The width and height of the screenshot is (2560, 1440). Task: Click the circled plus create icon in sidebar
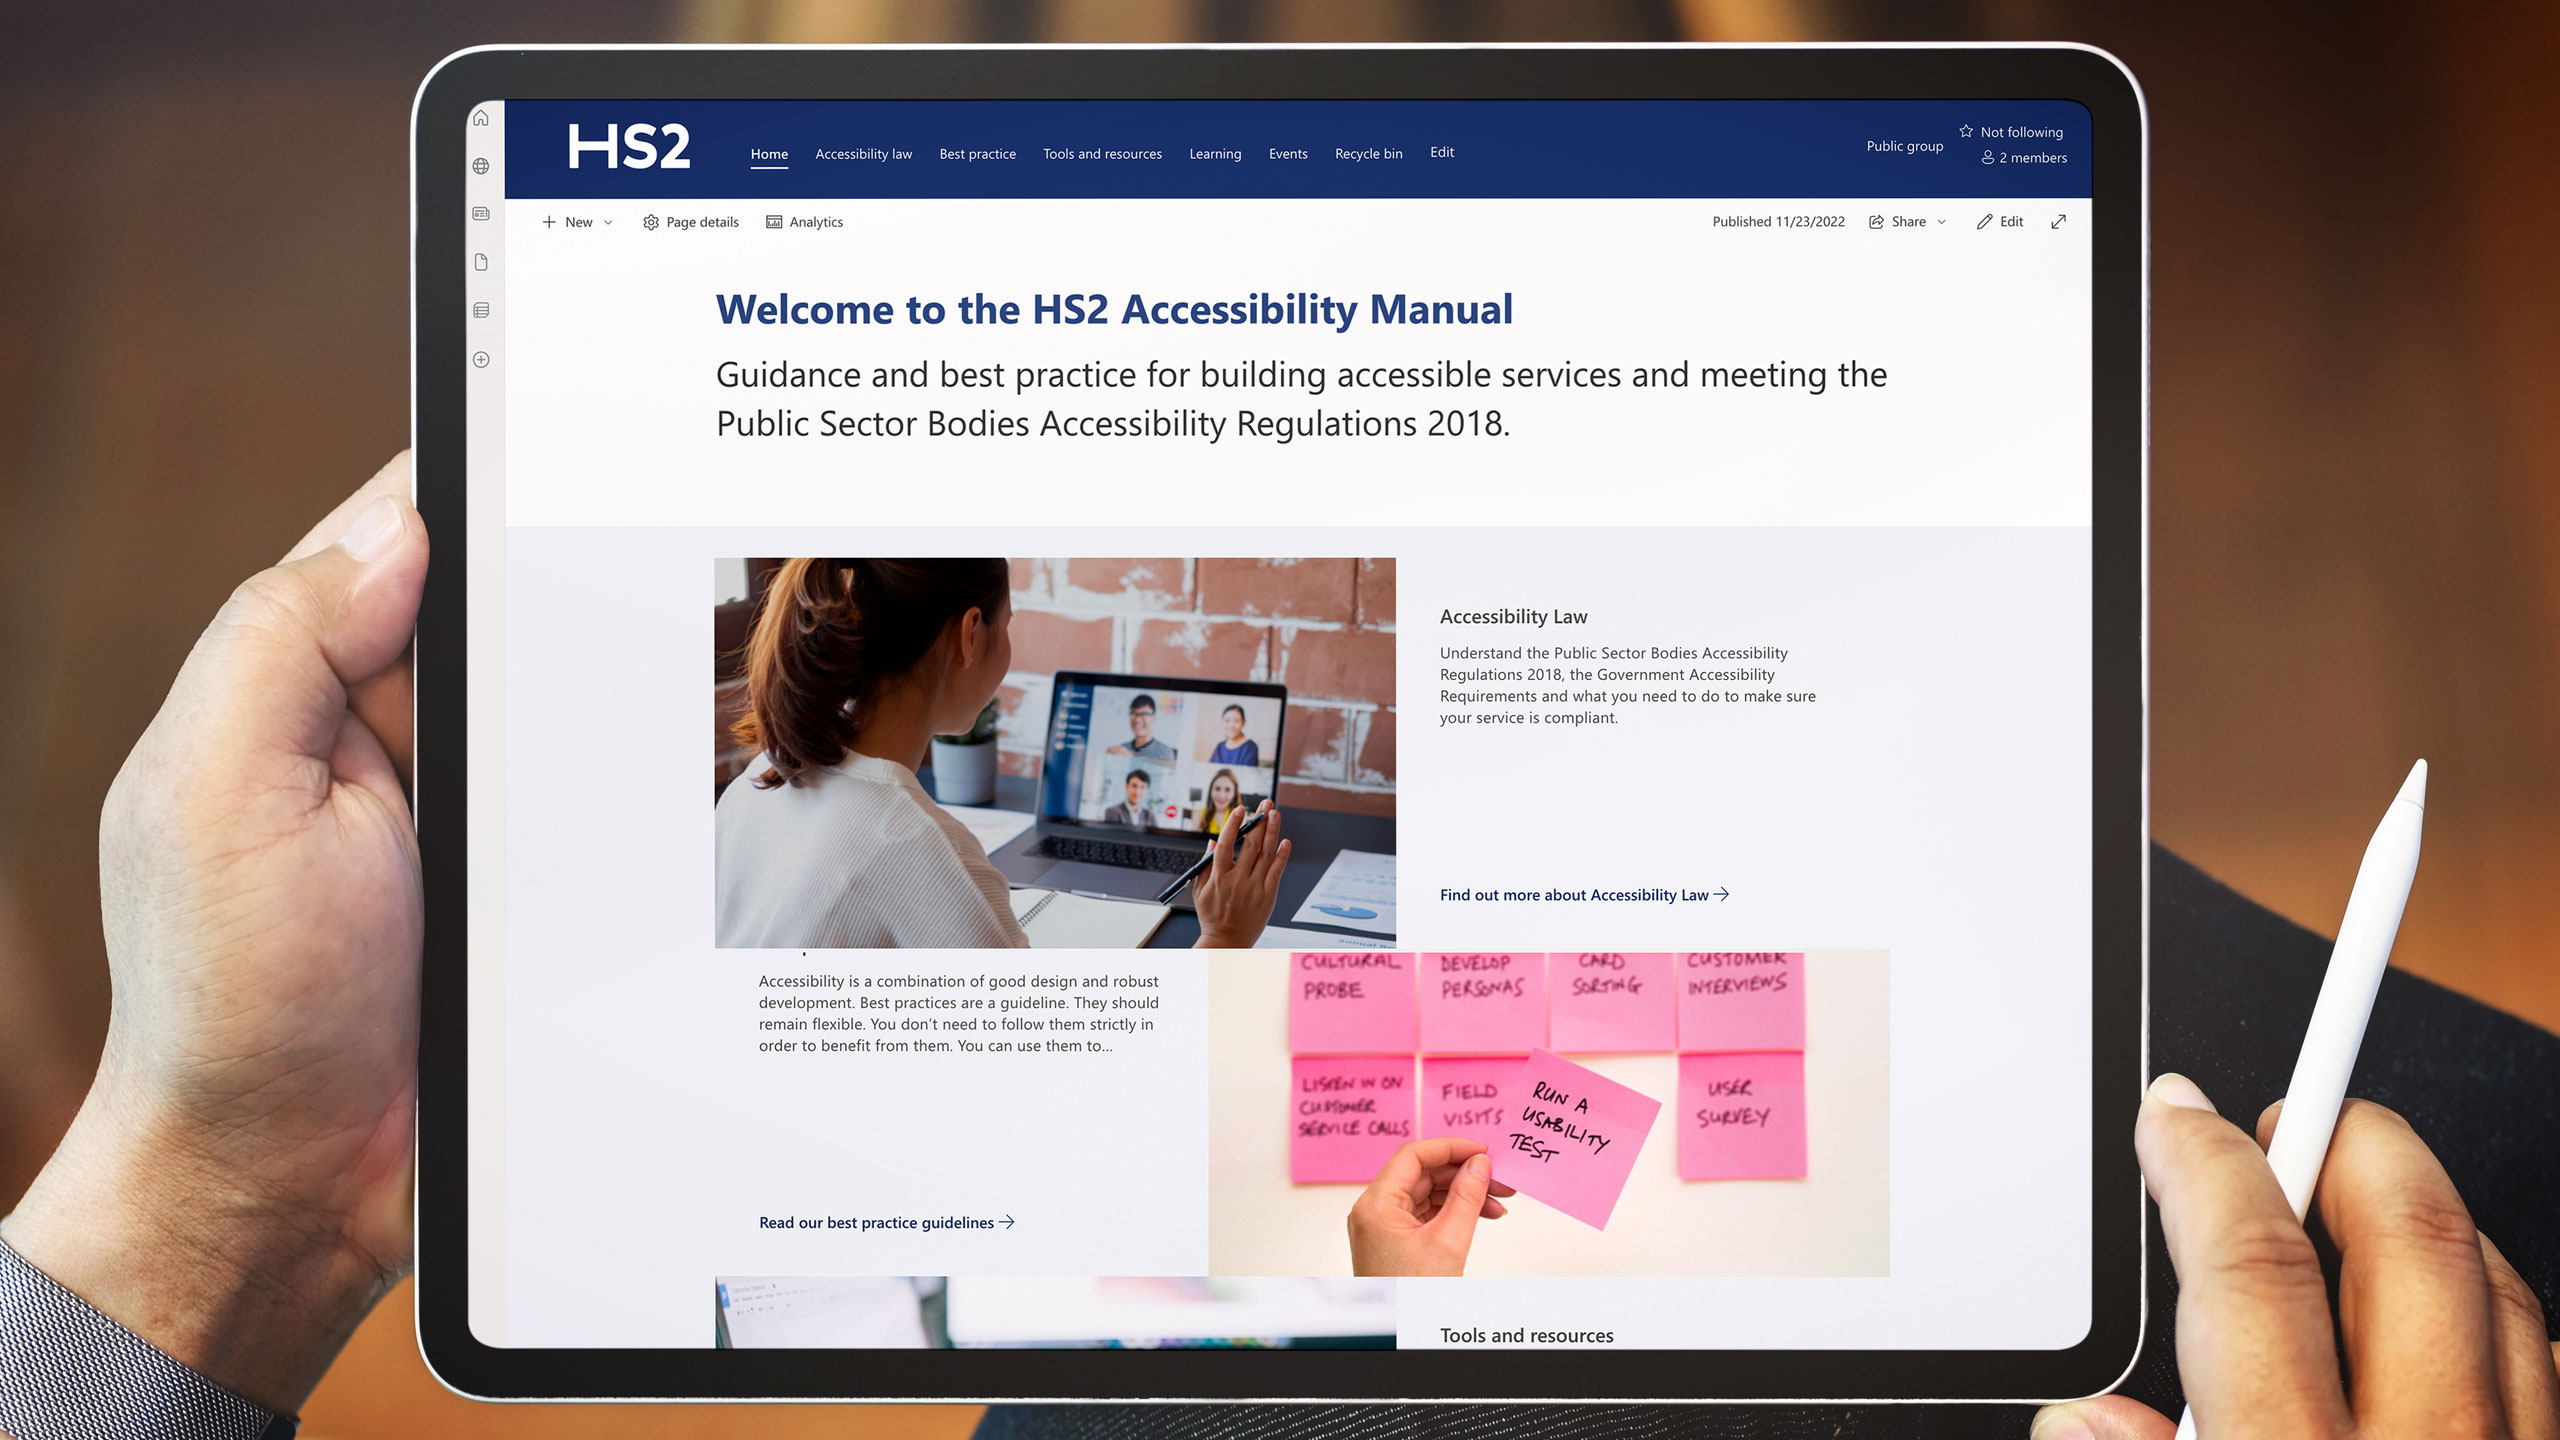[x=481, y=360]
